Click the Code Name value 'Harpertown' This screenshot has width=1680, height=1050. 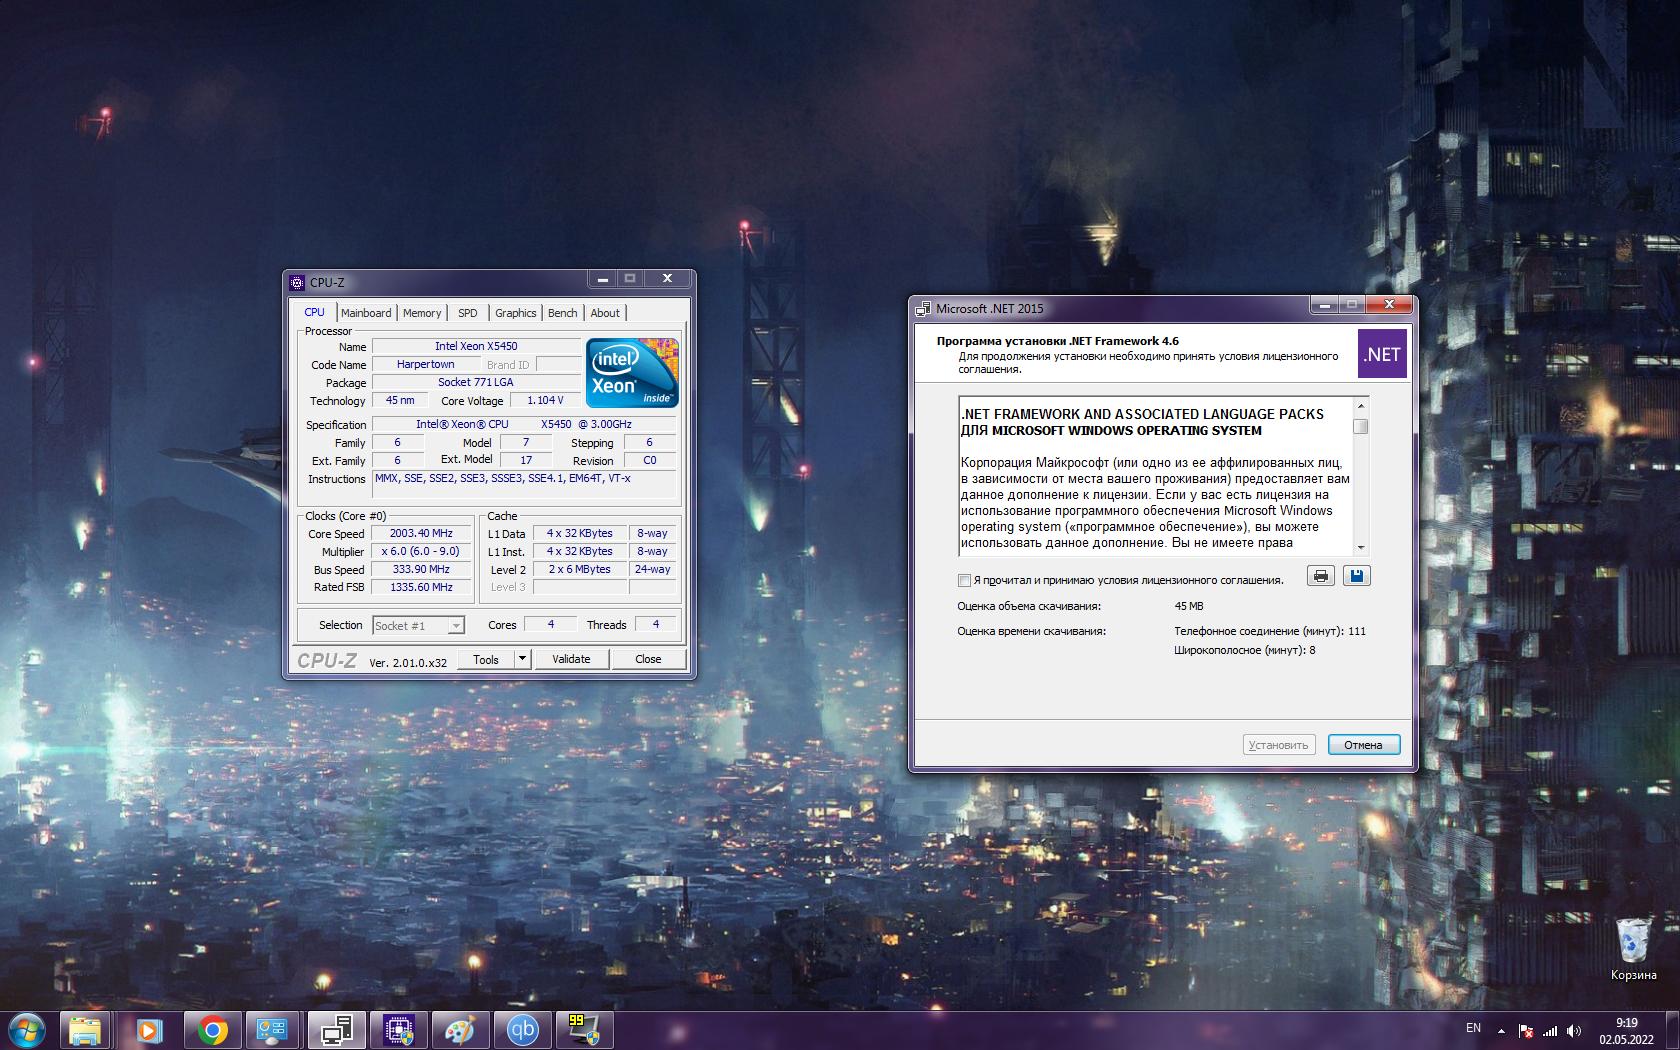pyautogui.click(x=425, y=364)
